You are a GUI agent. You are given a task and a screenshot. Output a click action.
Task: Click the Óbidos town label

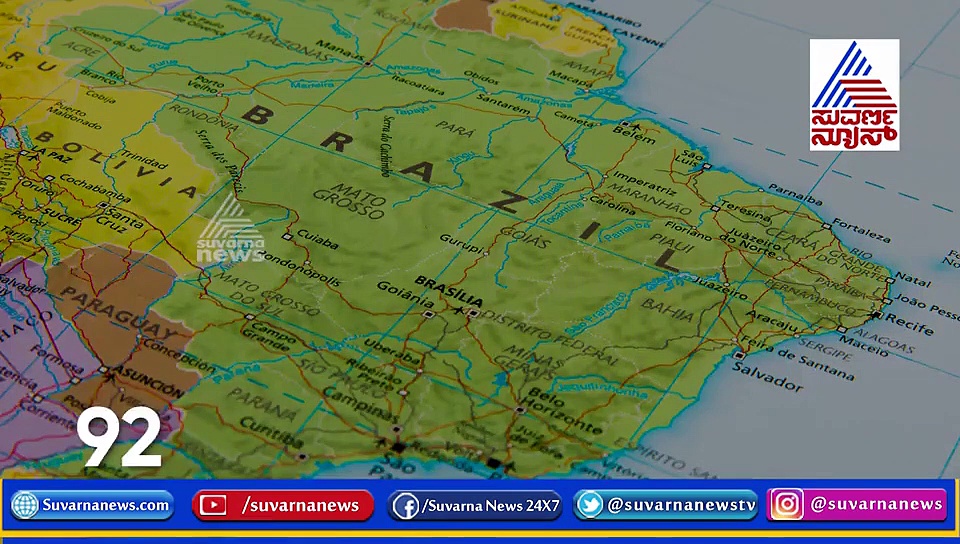pos(481,78)
